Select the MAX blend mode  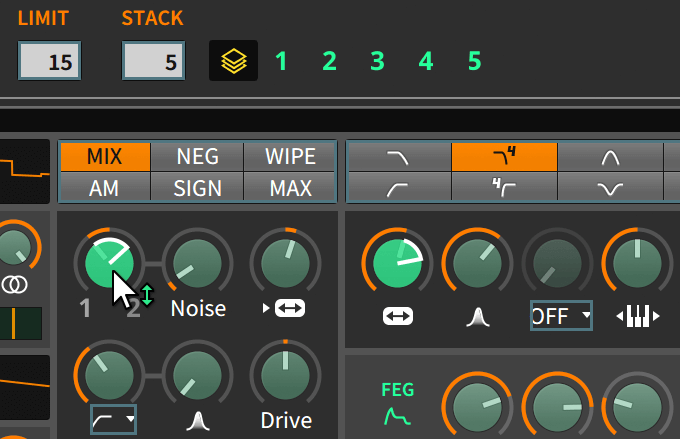[290, 187]
